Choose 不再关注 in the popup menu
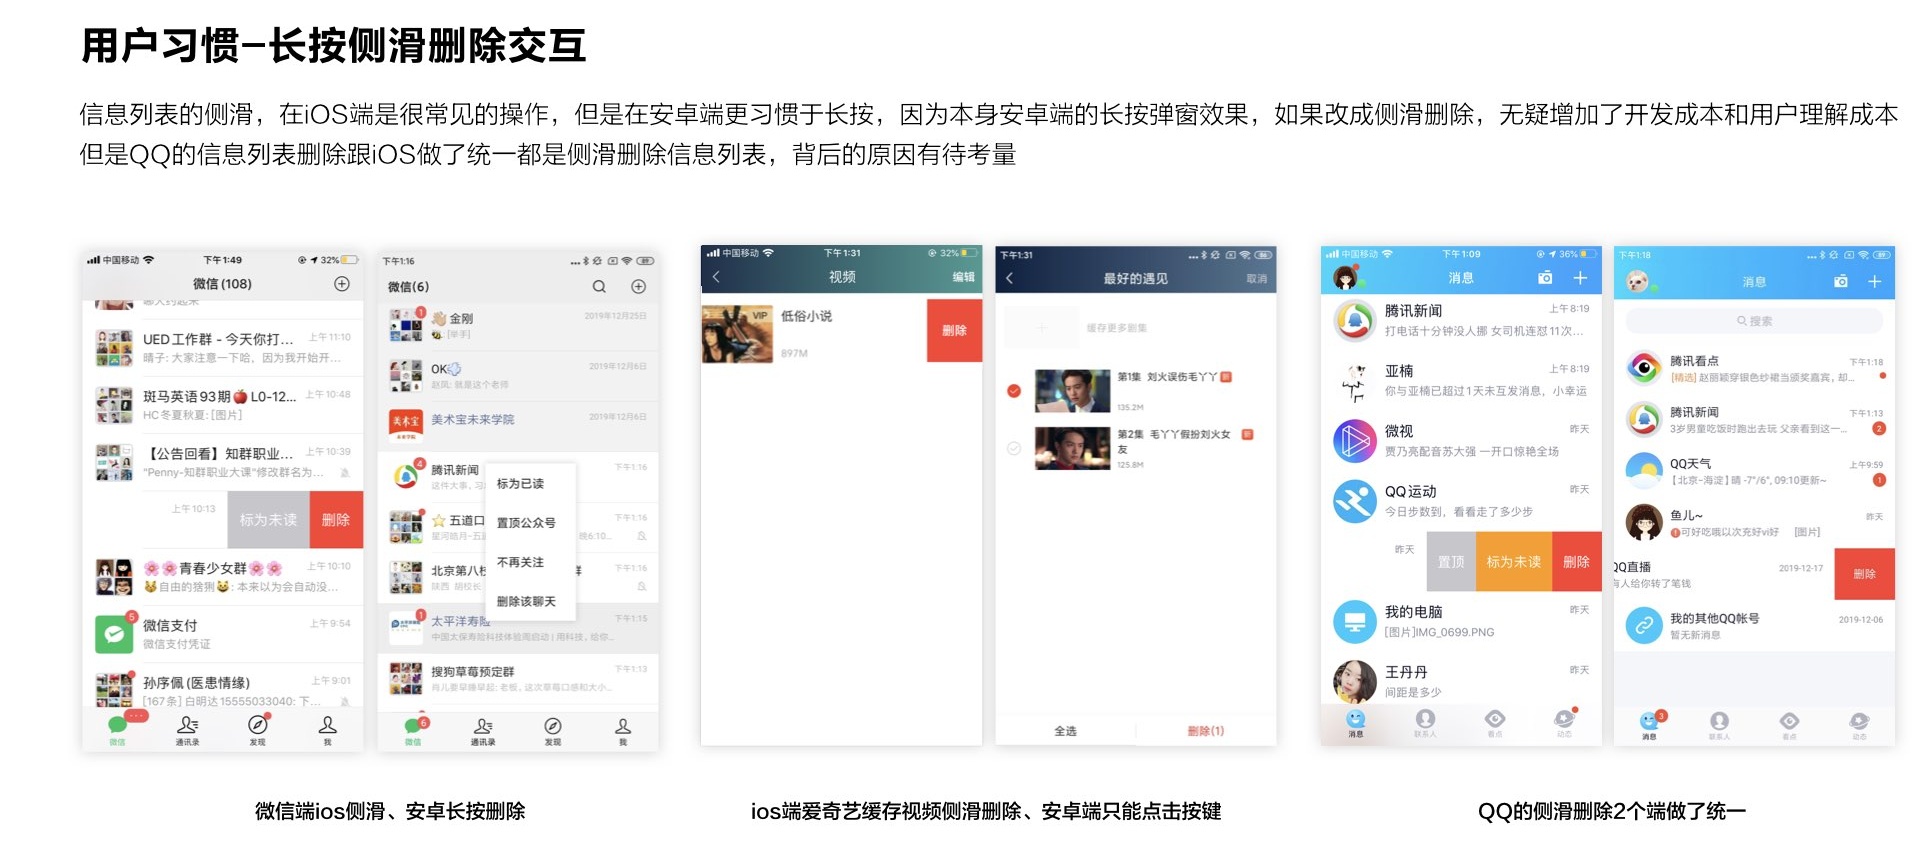The image size is (1919, 844). (520, 562)
